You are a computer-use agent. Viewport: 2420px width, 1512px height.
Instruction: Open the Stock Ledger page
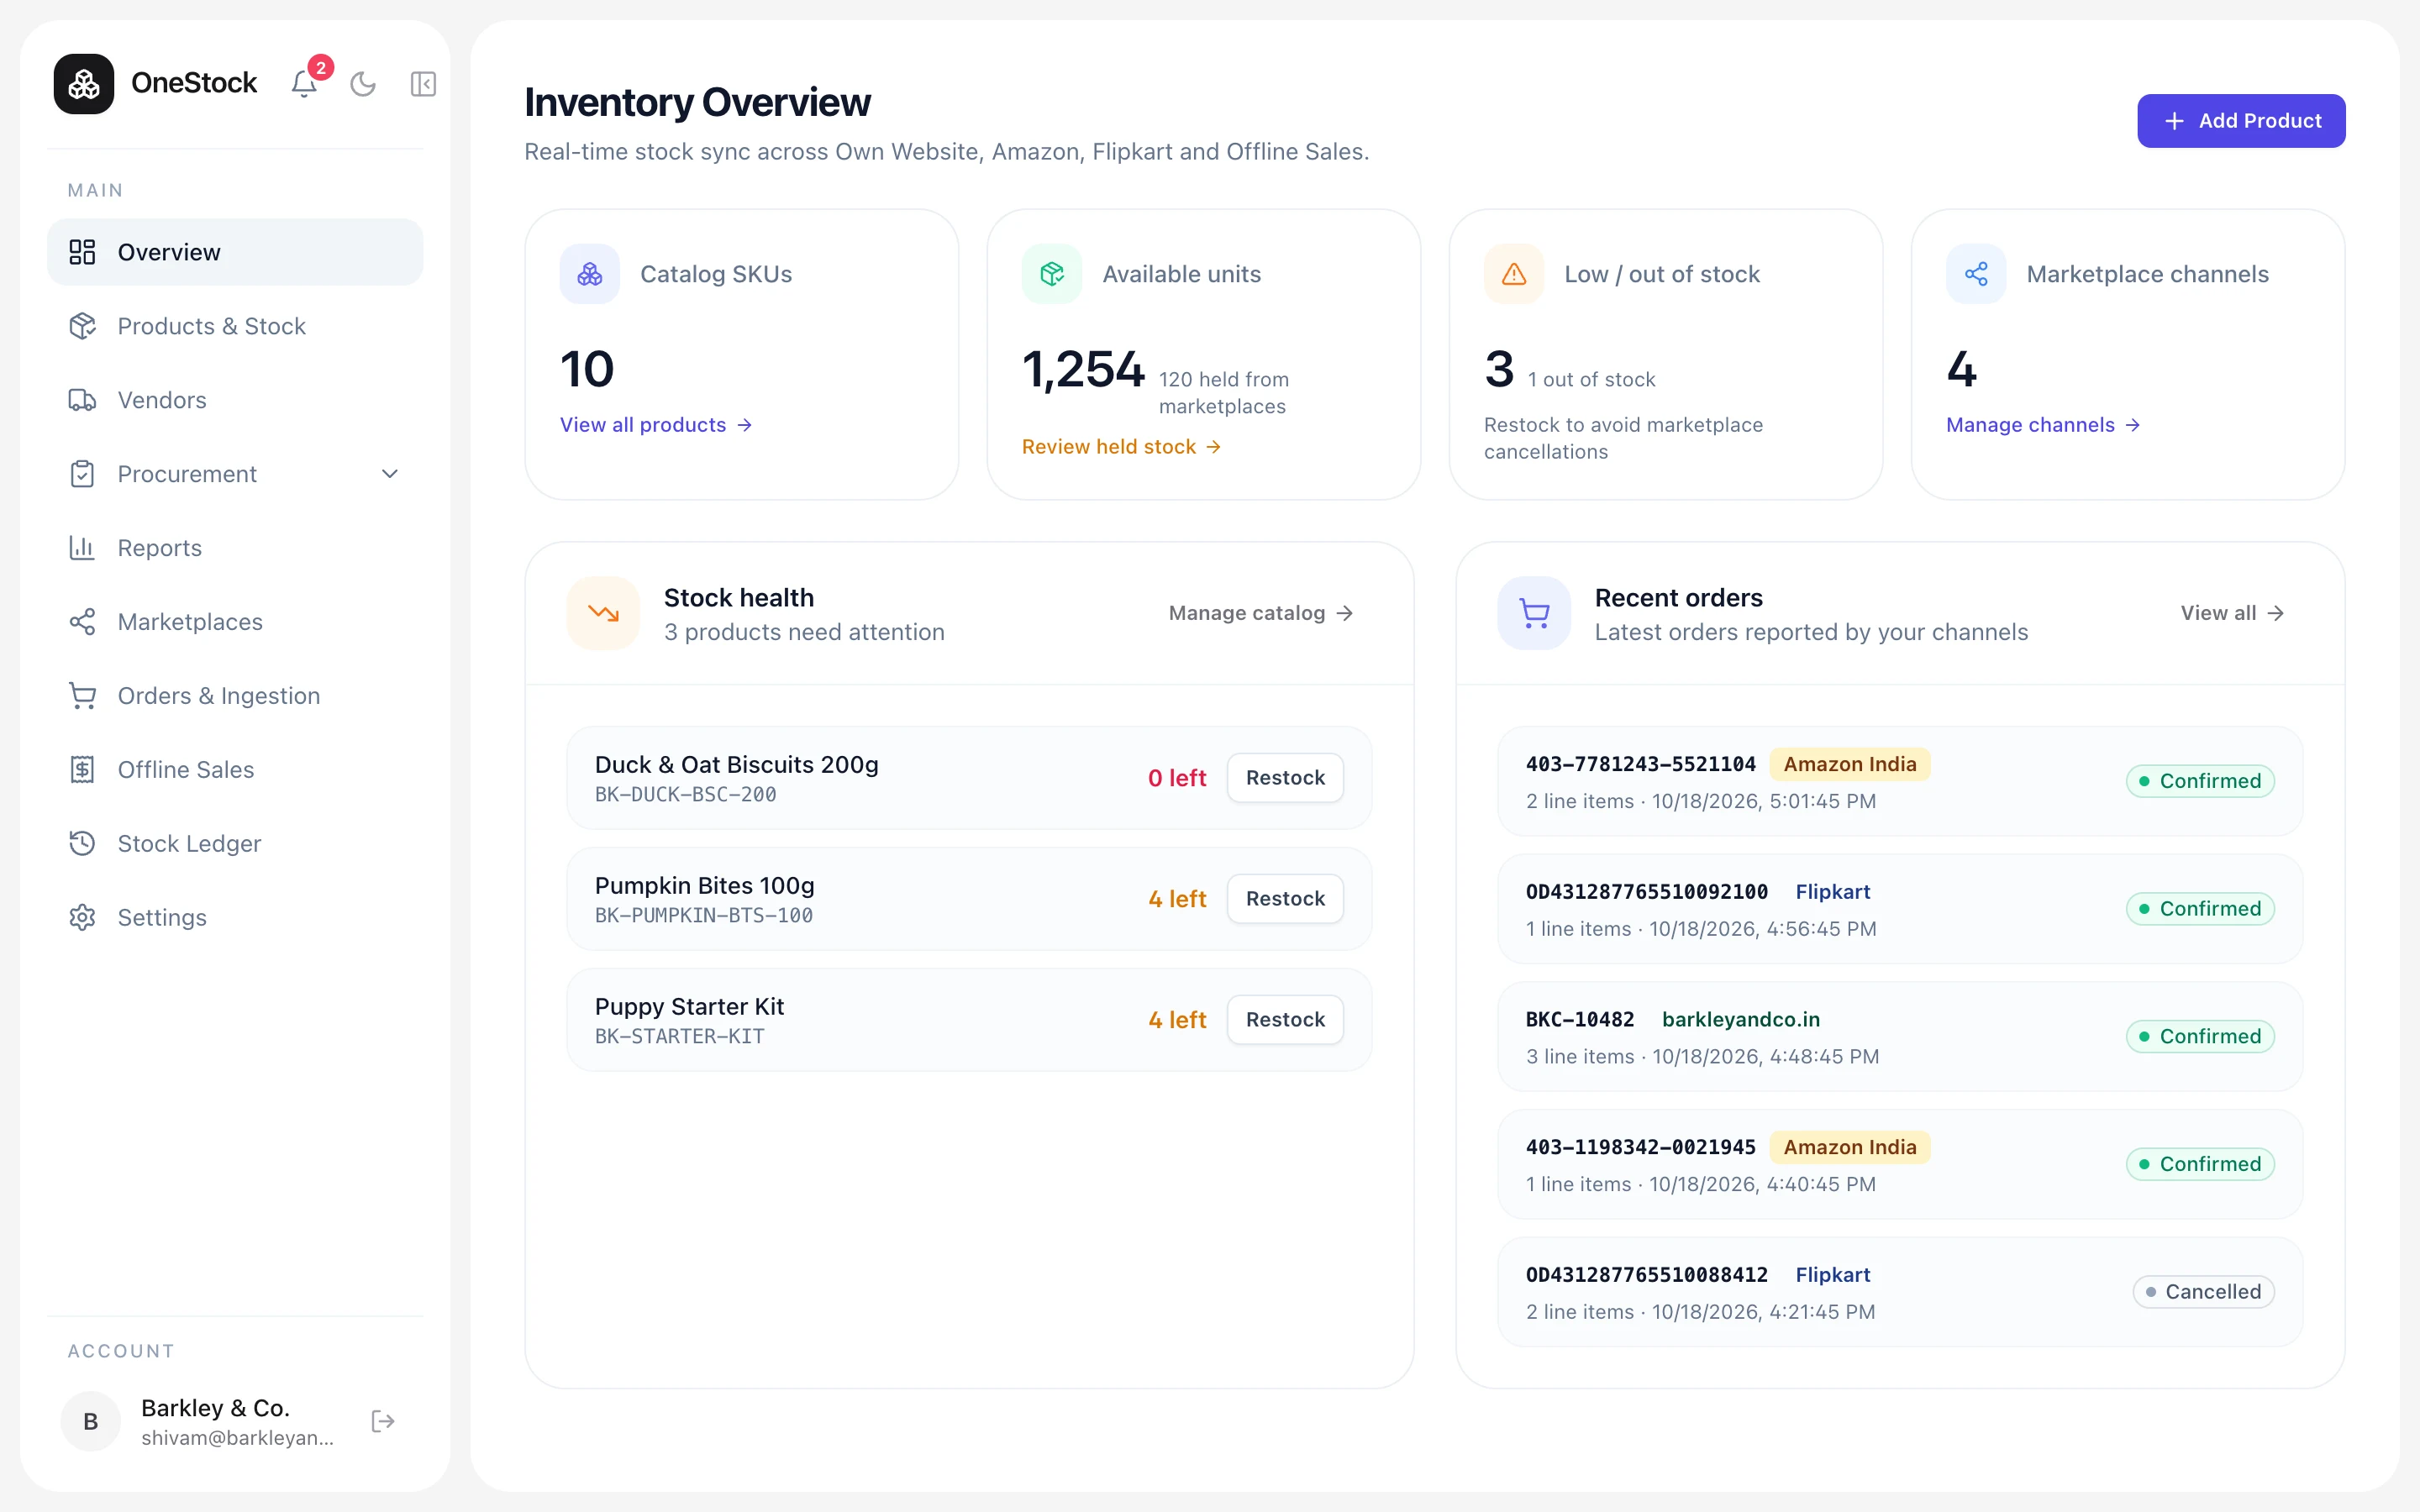[235, 844]
